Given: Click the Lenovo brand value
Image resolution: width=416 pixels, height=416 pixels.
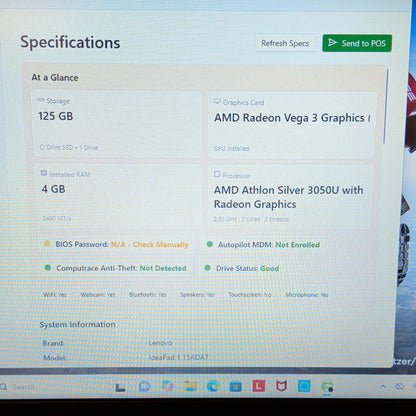Looking at the screenshot, I should (160, 343).
